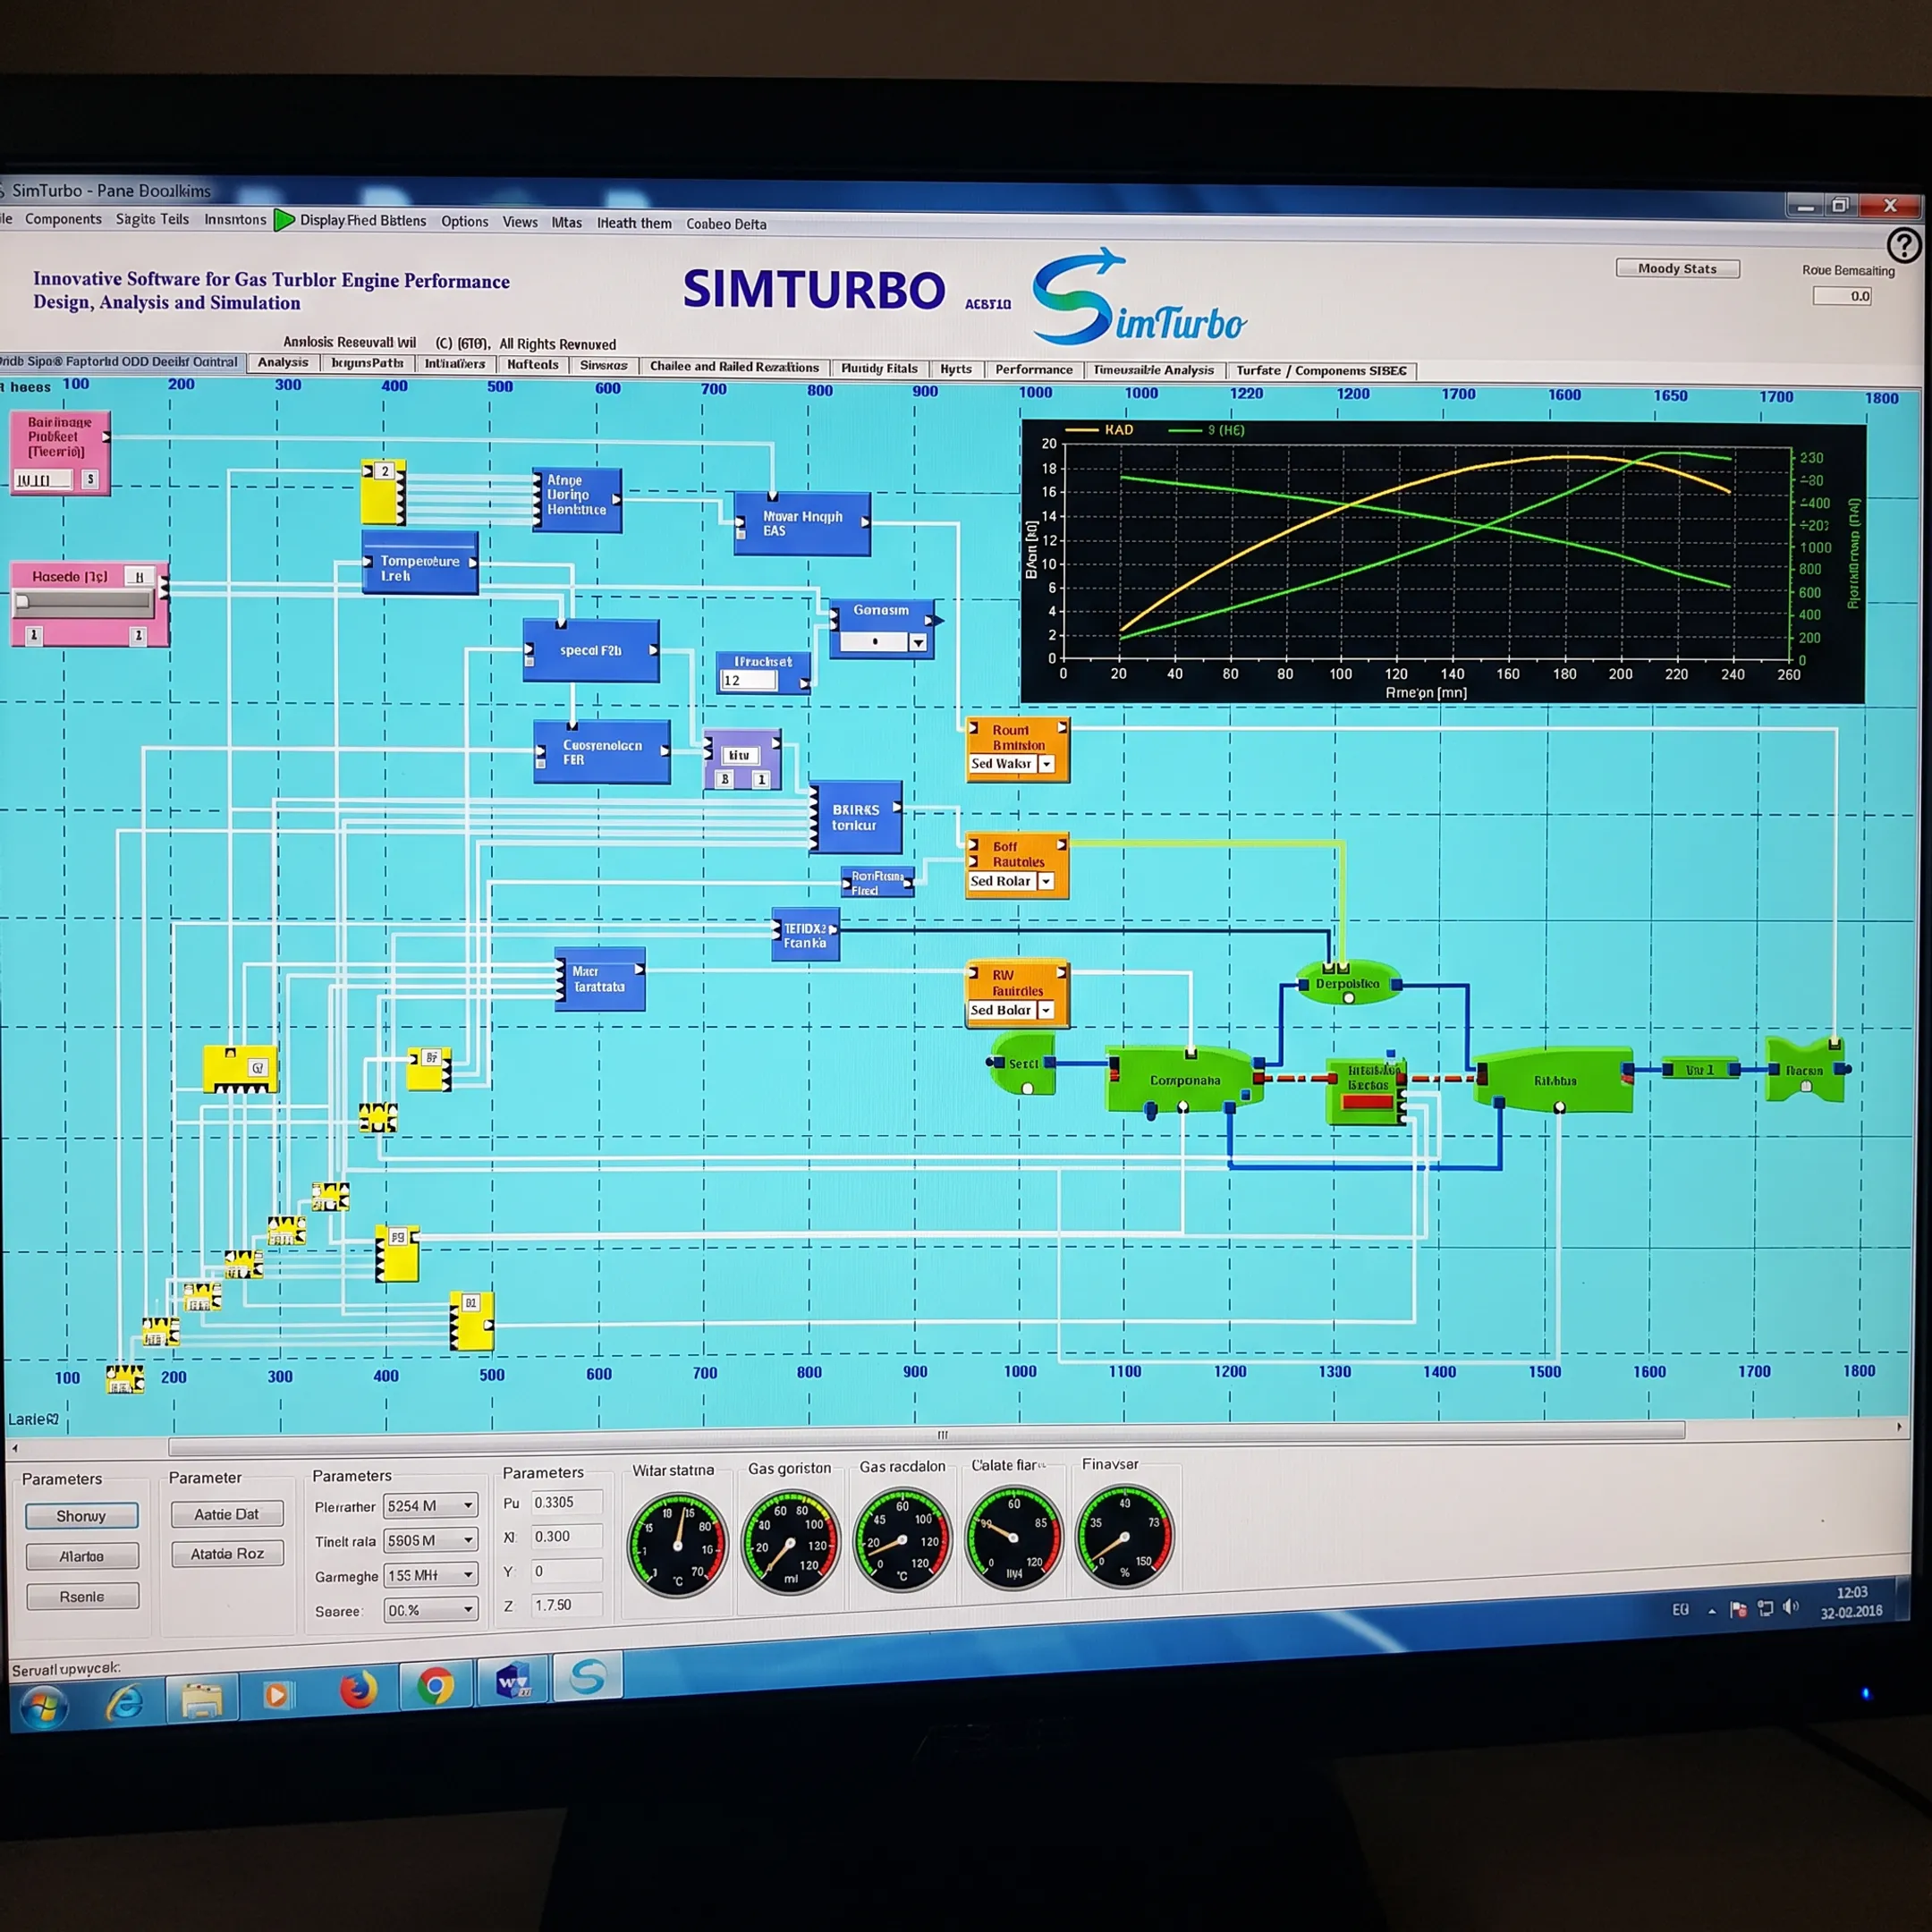
Task: Click the Moody Stats button
Action: [1677, 268]
